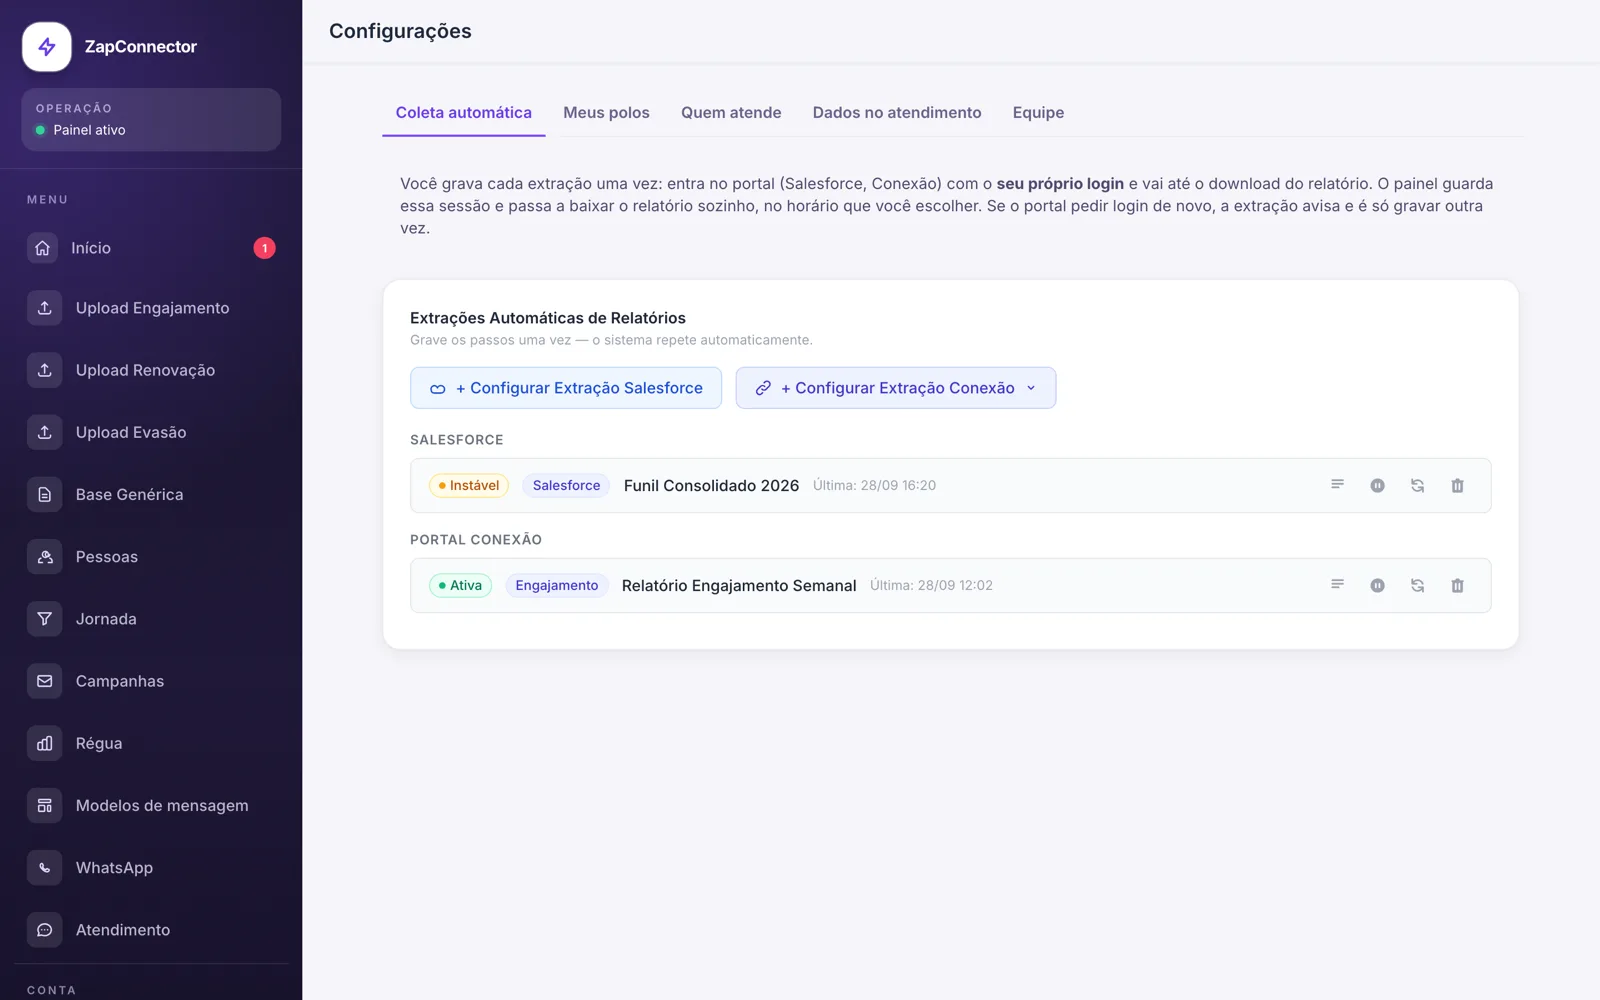Click the Painel ativo operation status
This screenshot has width=1600, height=1000.
151,120
